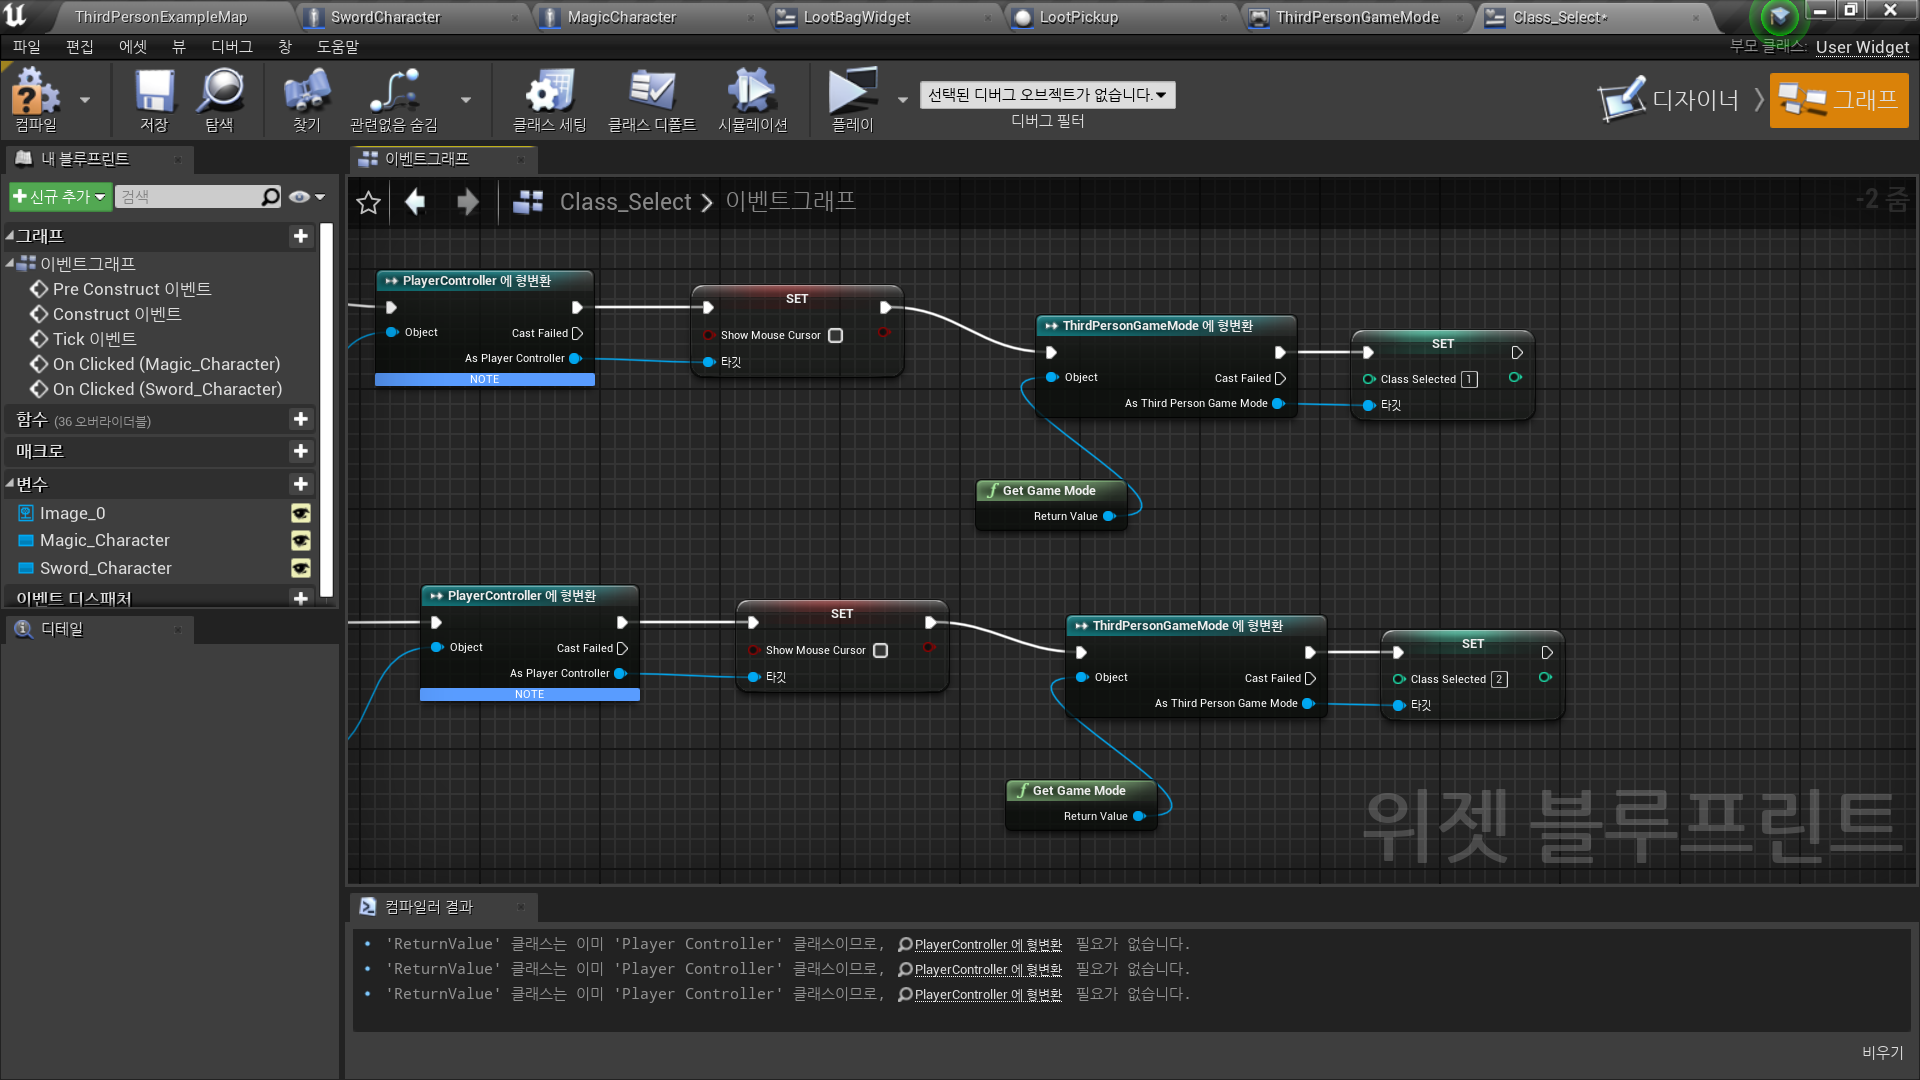Open the debug object filter dropdown

point(1047,95)
